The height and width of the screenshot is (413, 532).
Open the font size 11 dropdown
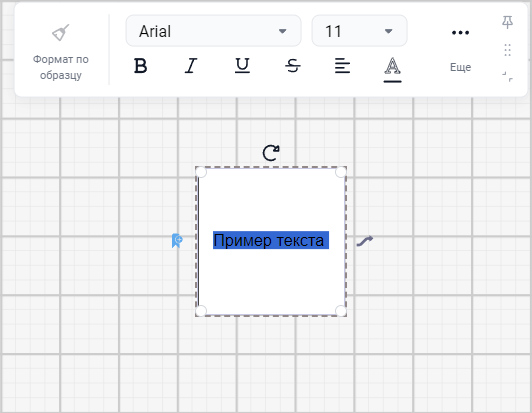click(359, 31)
